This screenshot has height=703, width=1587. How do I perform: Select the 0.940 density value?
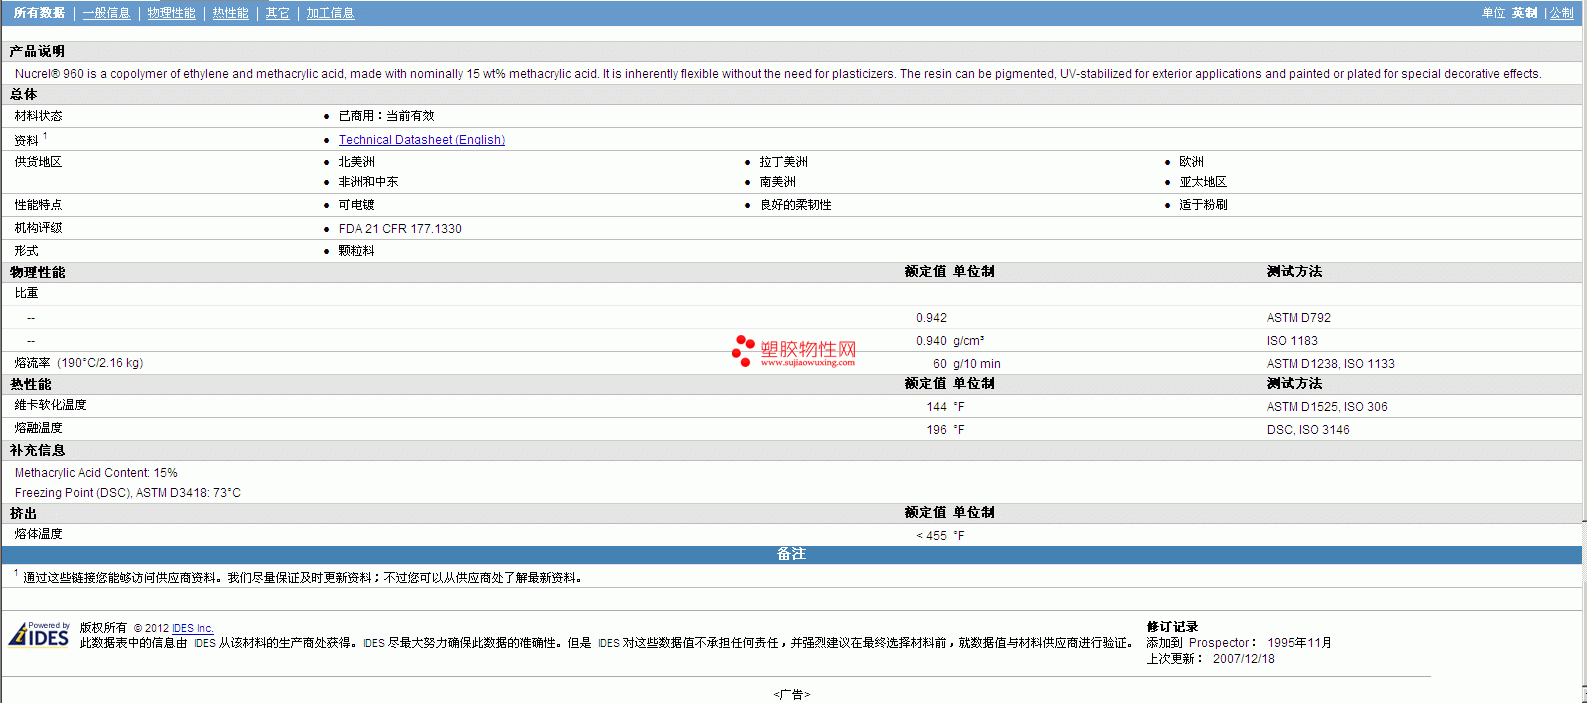[x=931, y=341]
